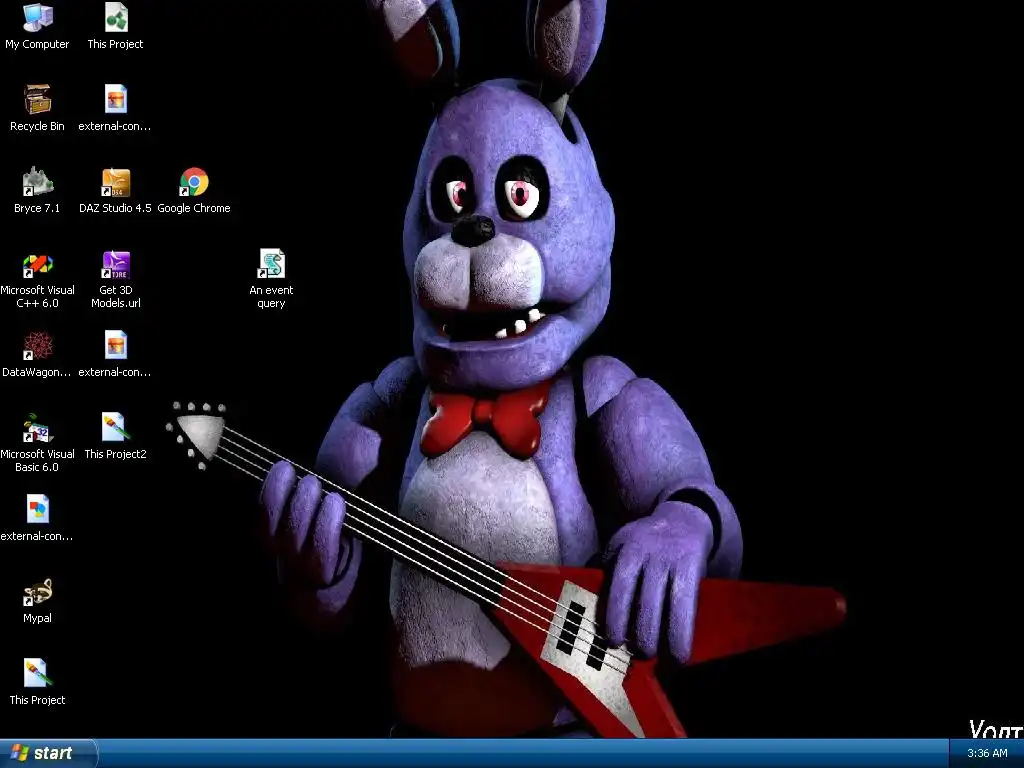Open the Windows start menu
The height and width of the screenshot is (768, 1024).
pyautogui.click(x=48, y=753)
